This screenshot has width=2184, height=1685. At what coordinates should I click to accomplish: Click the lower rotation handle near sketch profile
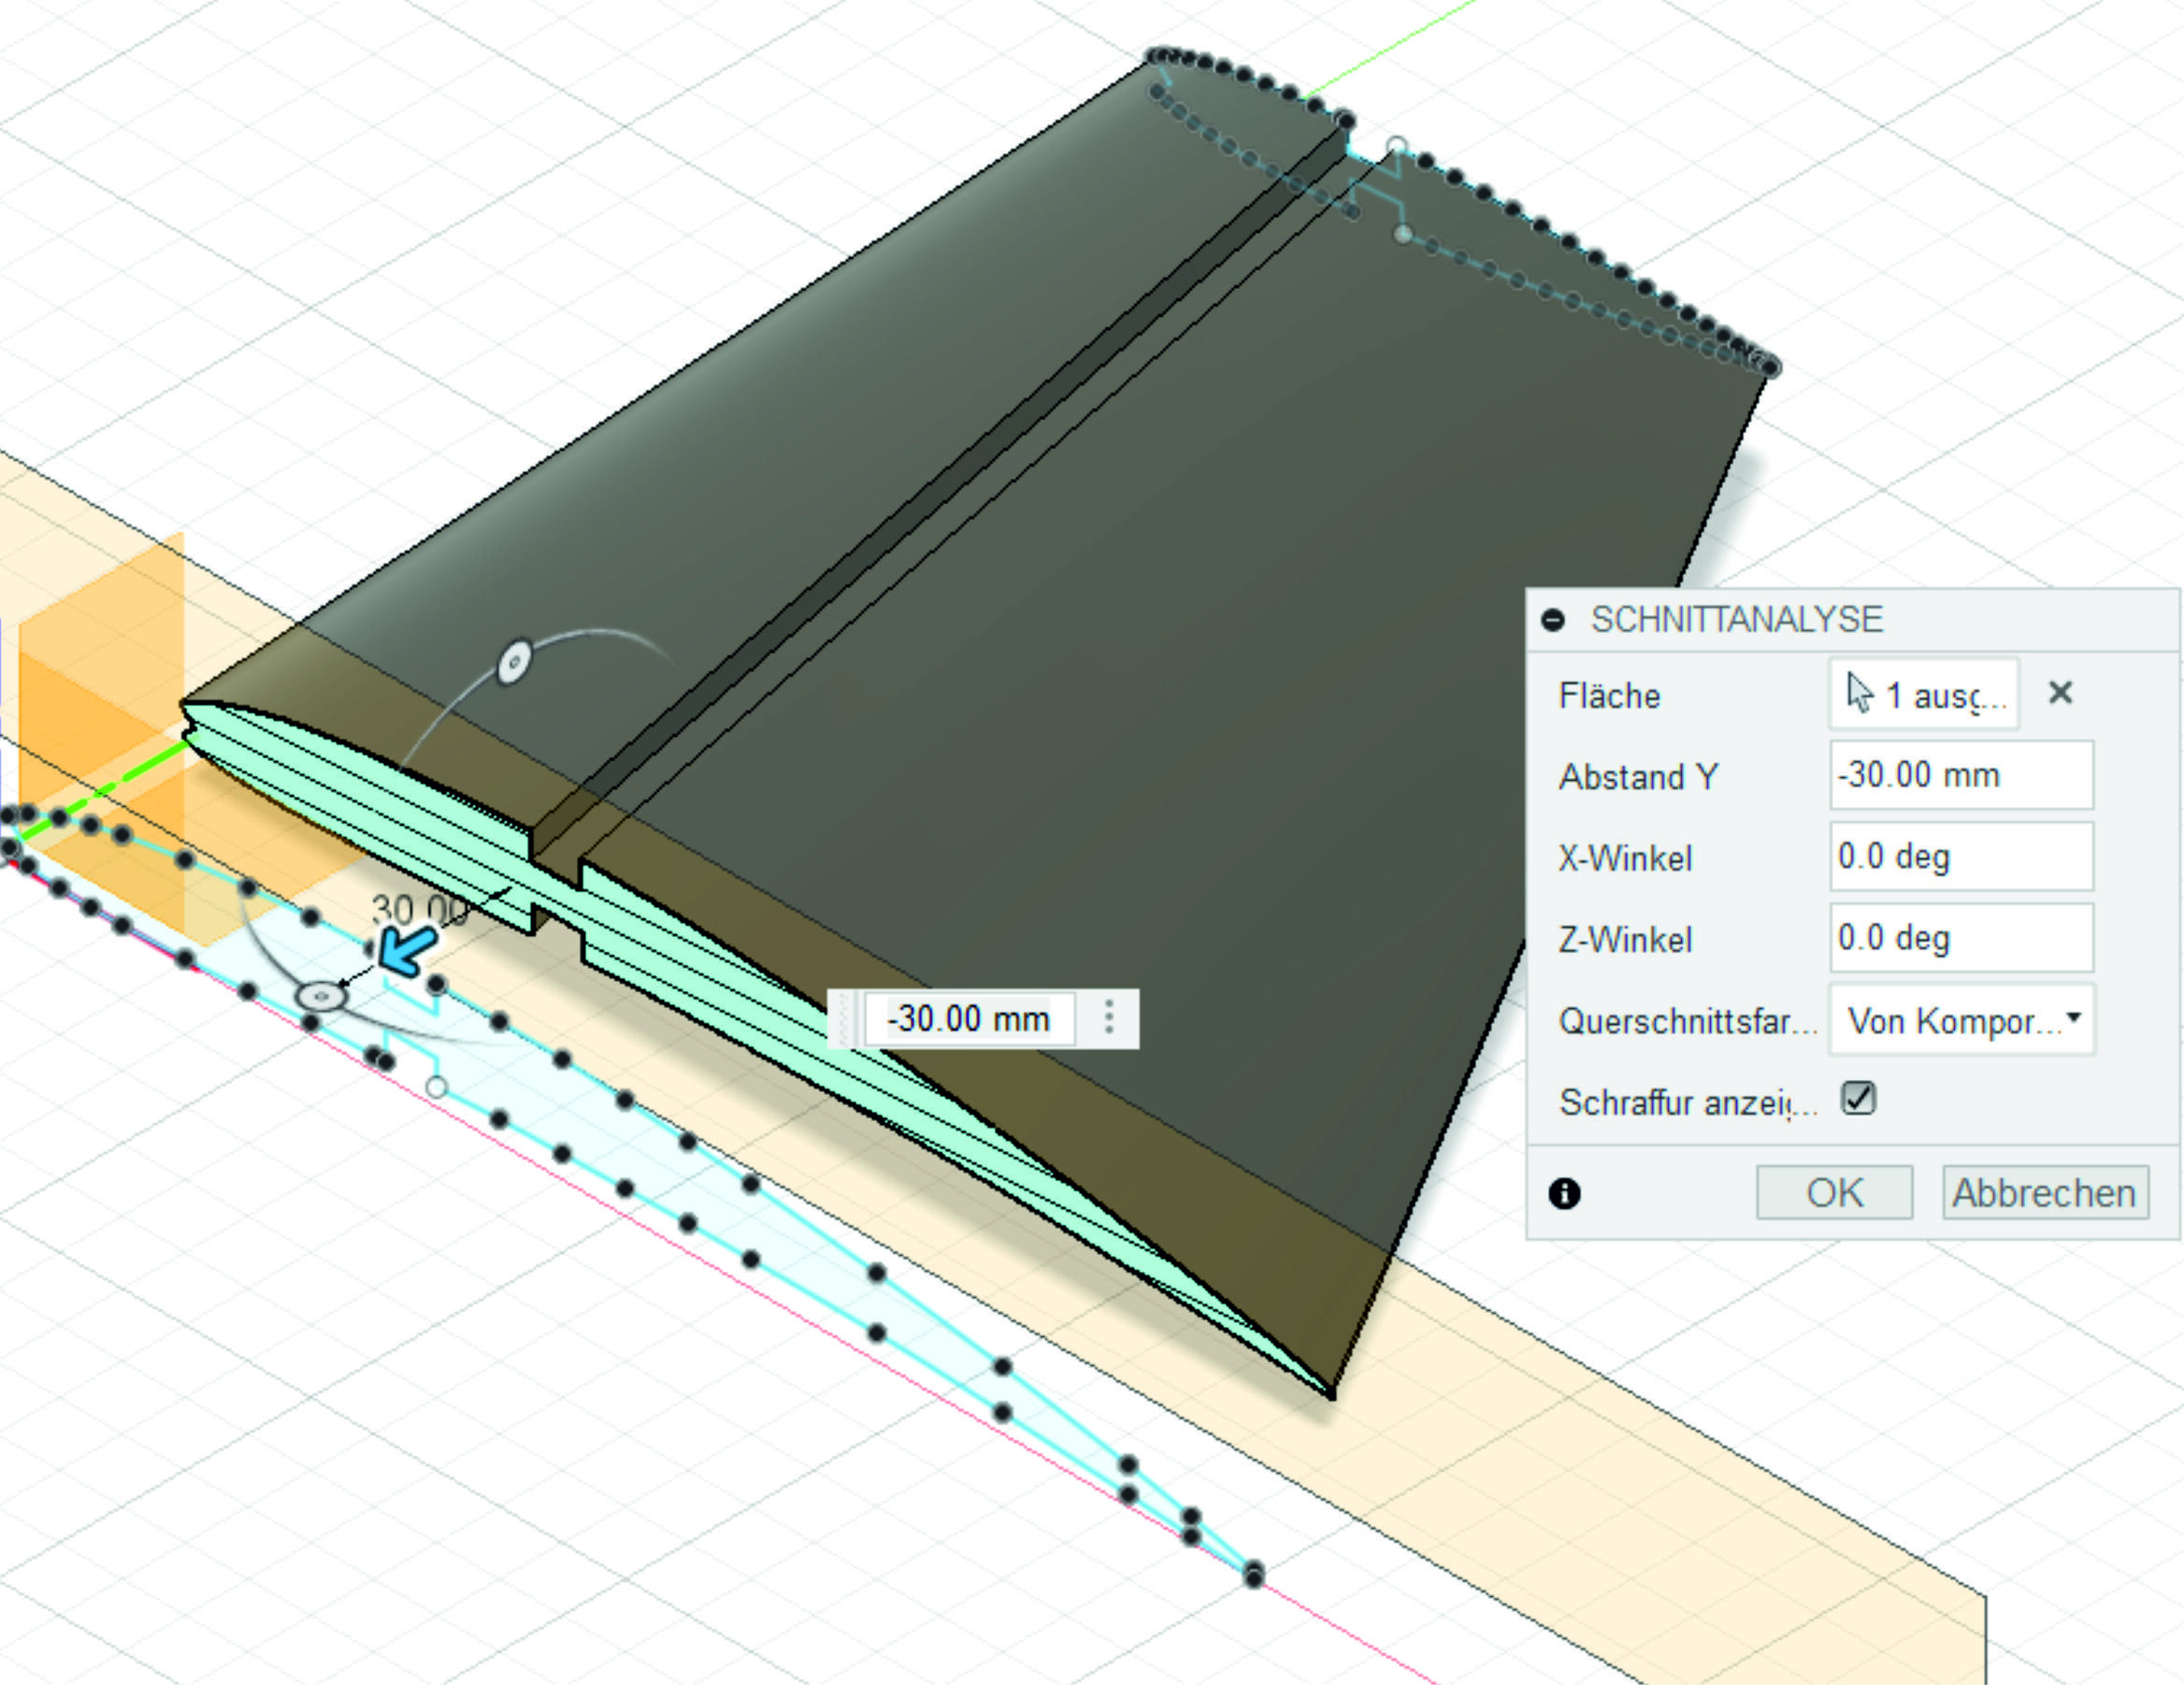click(x=322, y=996)
